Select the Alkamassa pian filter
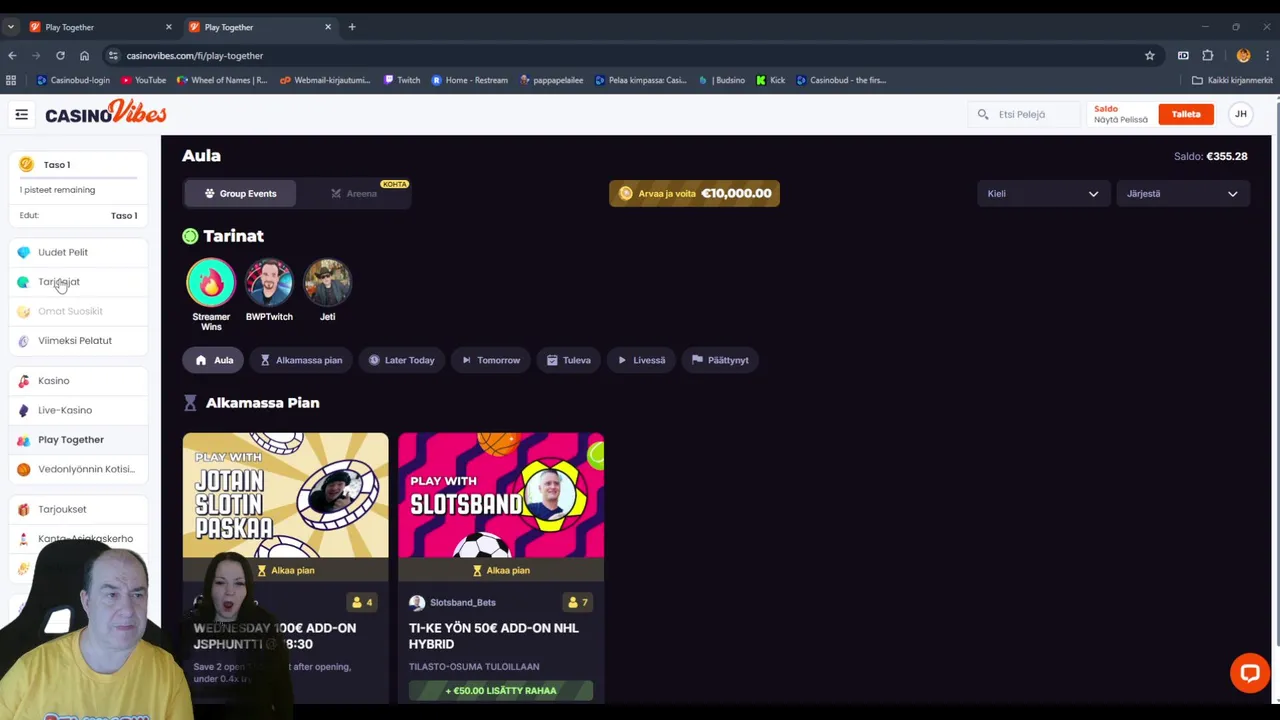1280x720 pixels. coord(301,360)
